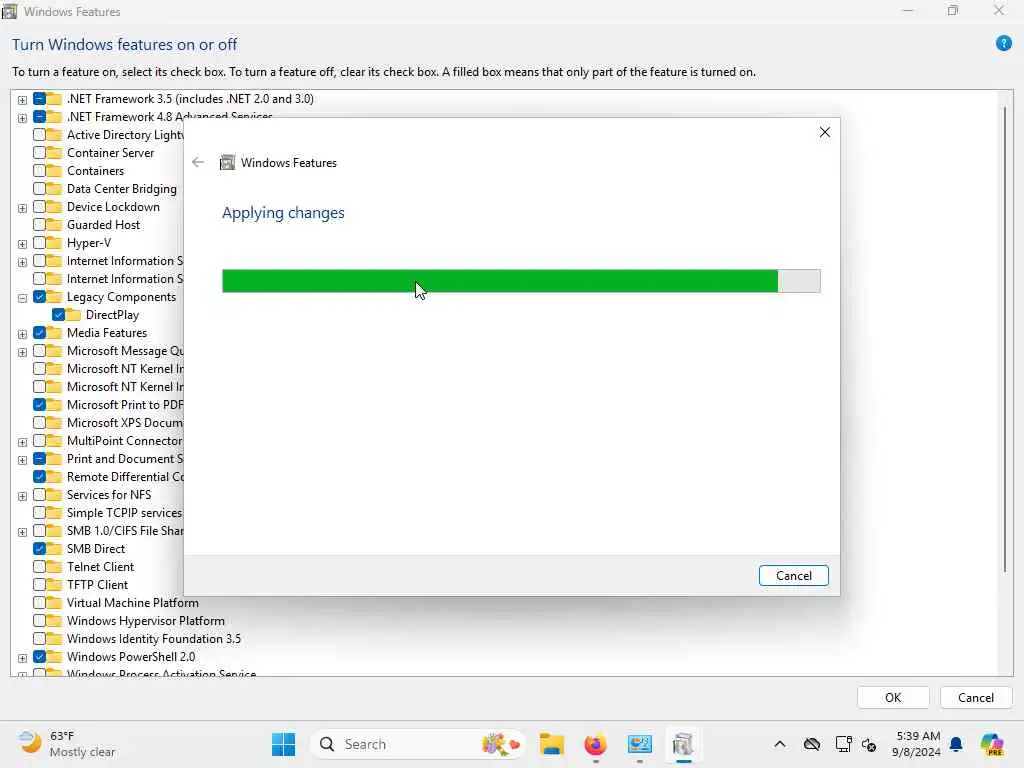Click the Windows Features icon in dialog header
Viewport: 1024px width, 768px height.
pos(227,163)
